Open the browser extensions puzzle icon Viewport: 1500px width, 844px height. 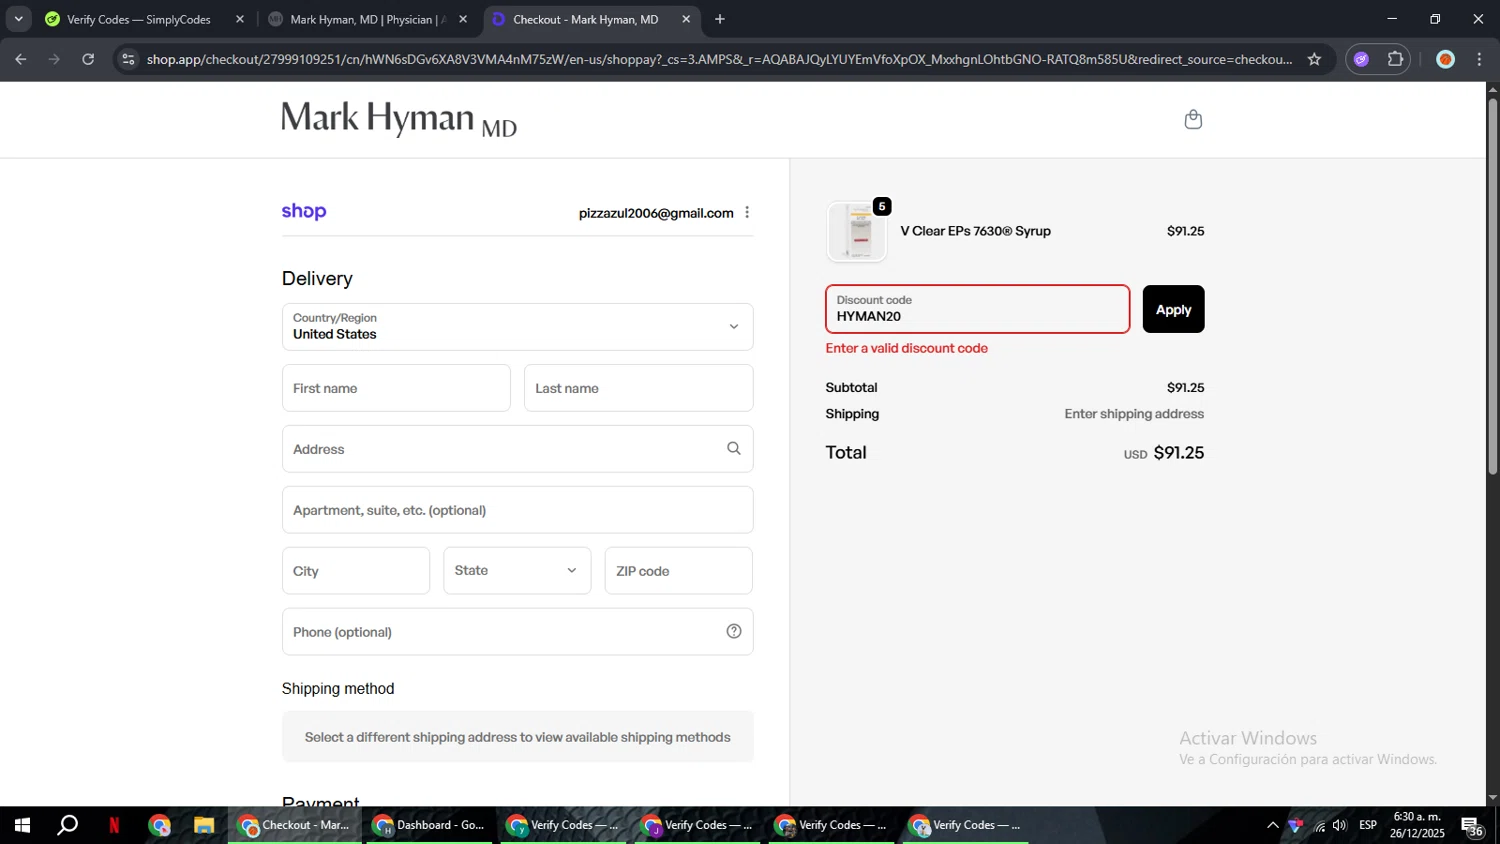pos(1395,59)
